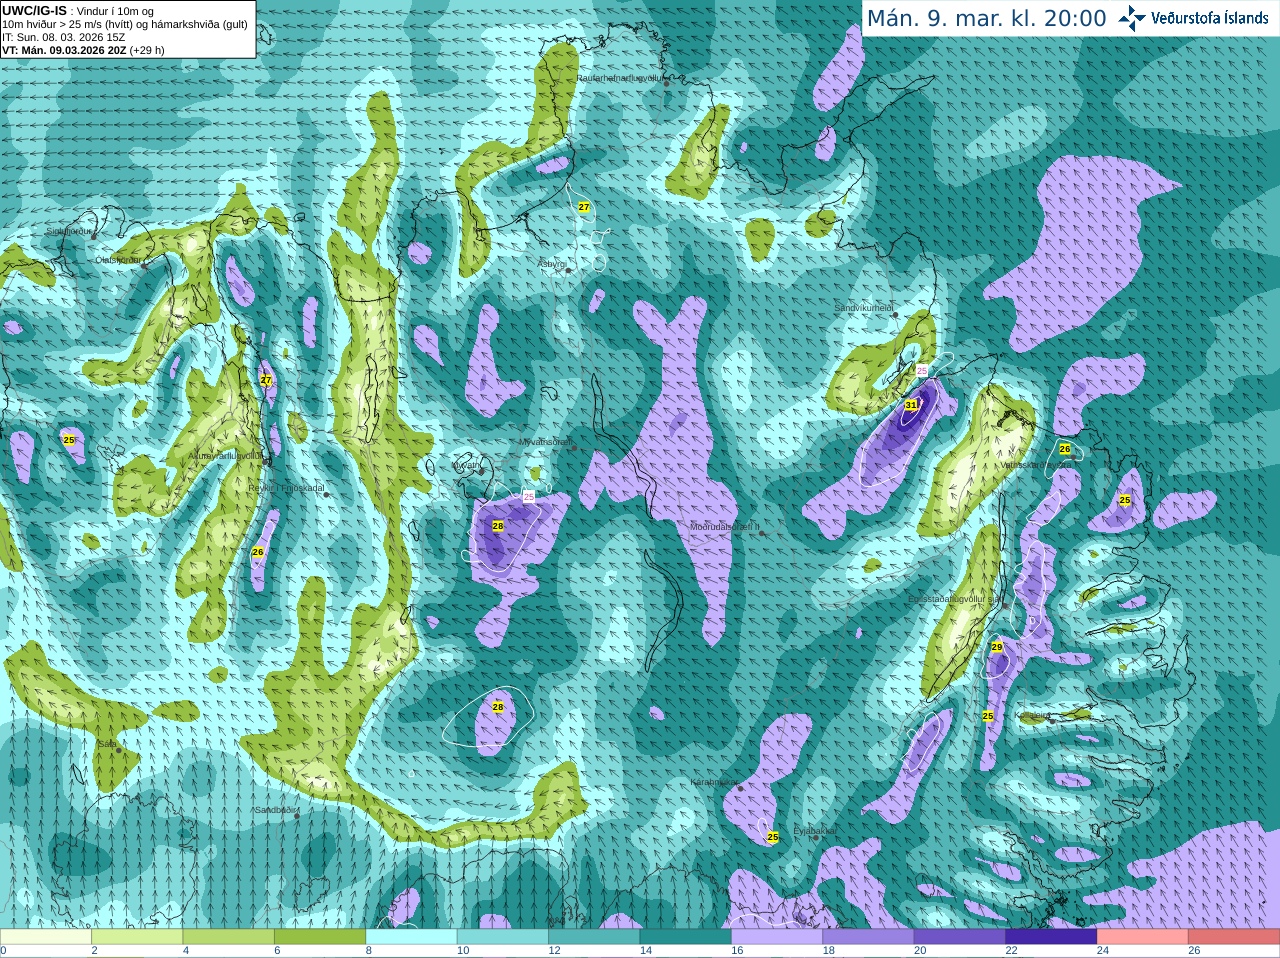The height and width of the screenshot is (958, 1280).
Task: Click the Mývatnsöræfi station label
Action: [x=545, y=441]
